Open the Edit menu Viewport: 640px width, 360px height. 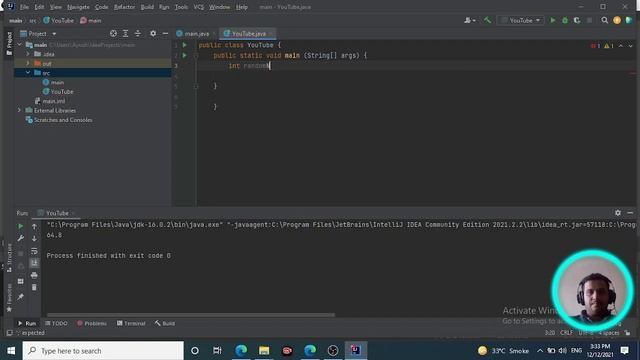39,7
